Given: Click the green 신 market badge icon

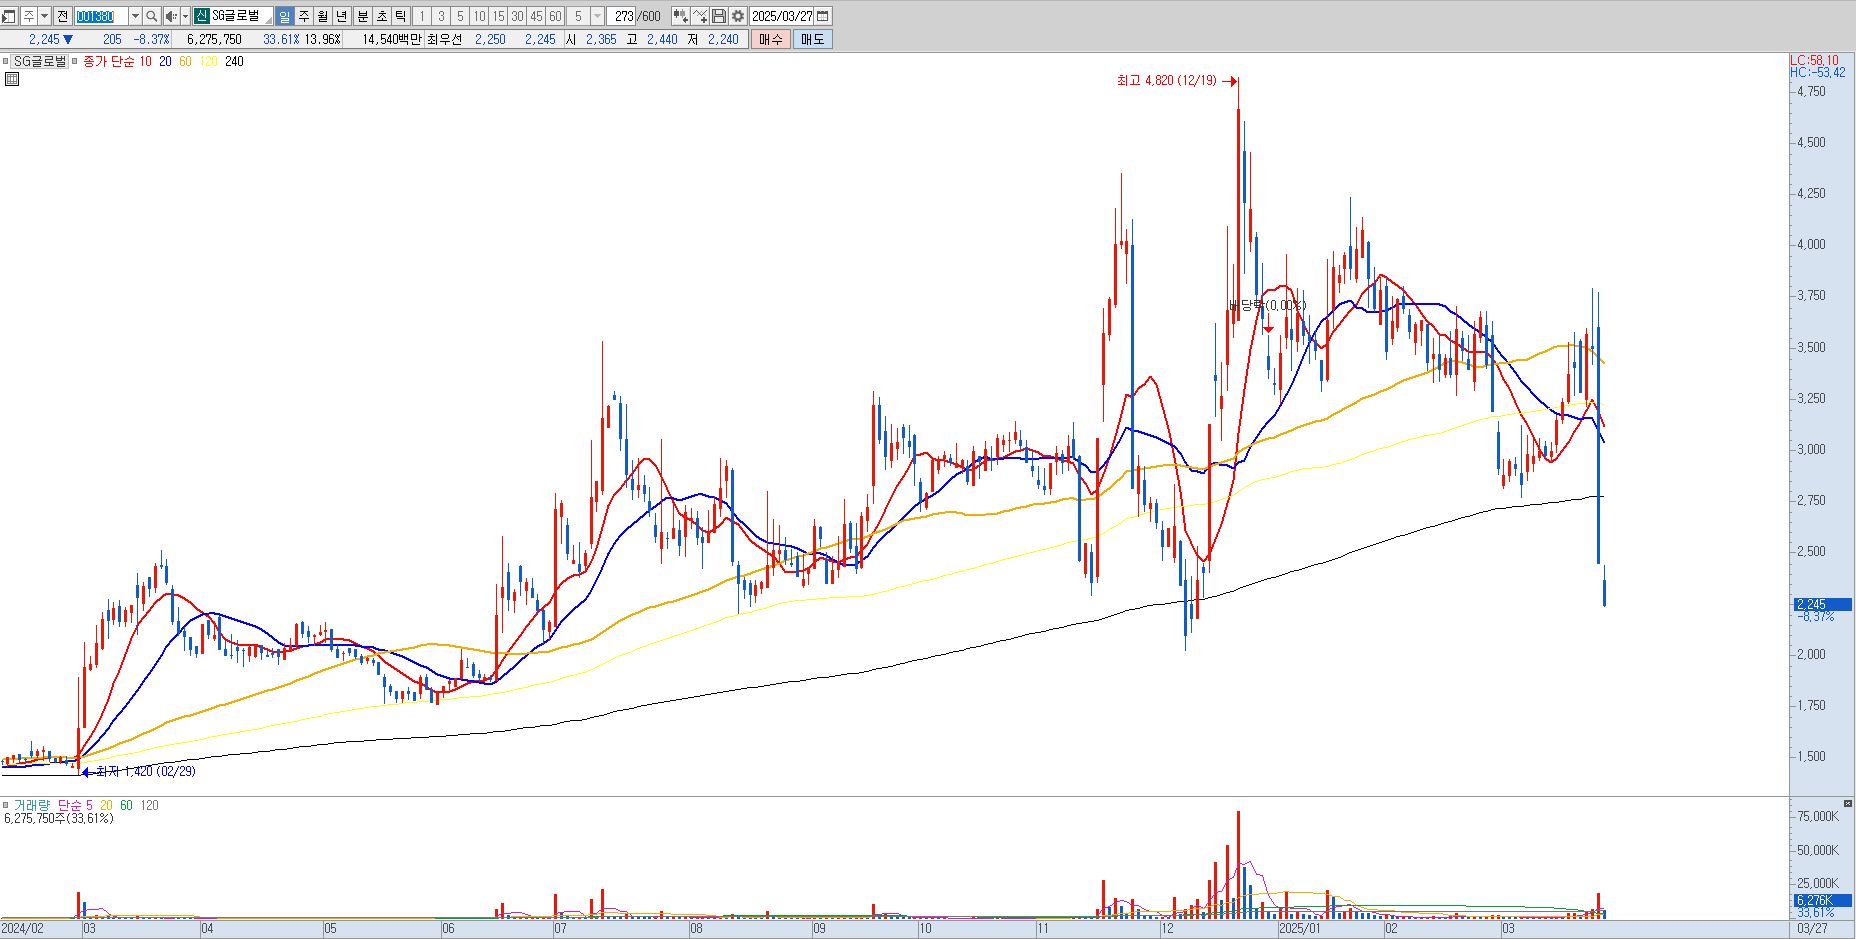Looking at the screenshot, I should (201, 16).
